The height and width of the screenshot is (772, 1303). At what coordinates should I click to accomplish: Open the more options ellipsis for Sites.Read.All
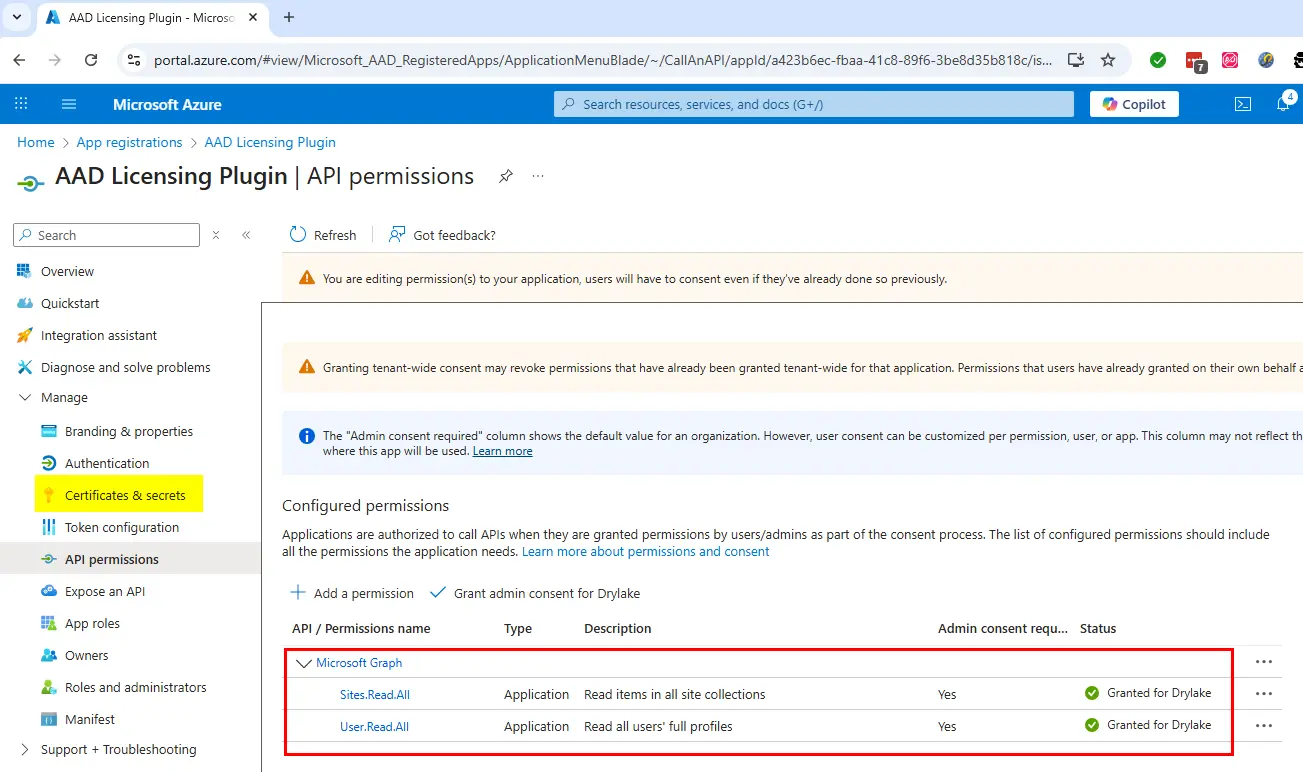pos(1264,694)
